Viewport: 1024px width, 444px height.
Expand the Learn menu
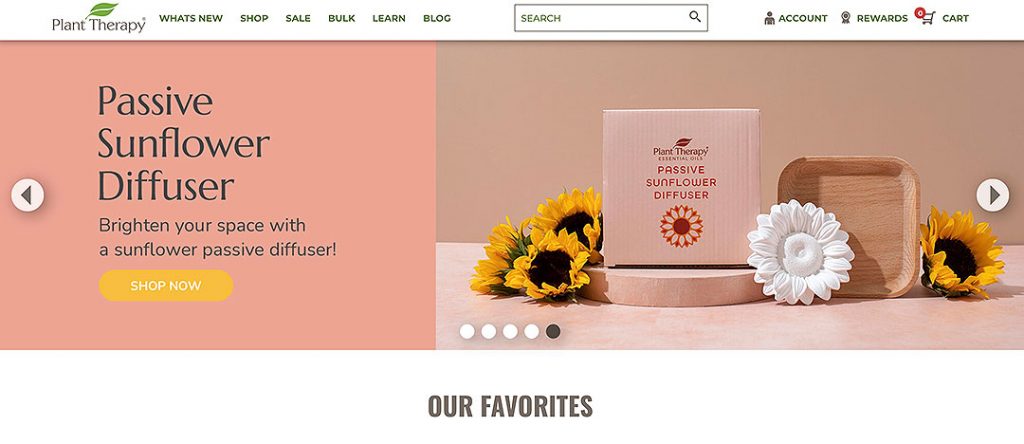389,18
